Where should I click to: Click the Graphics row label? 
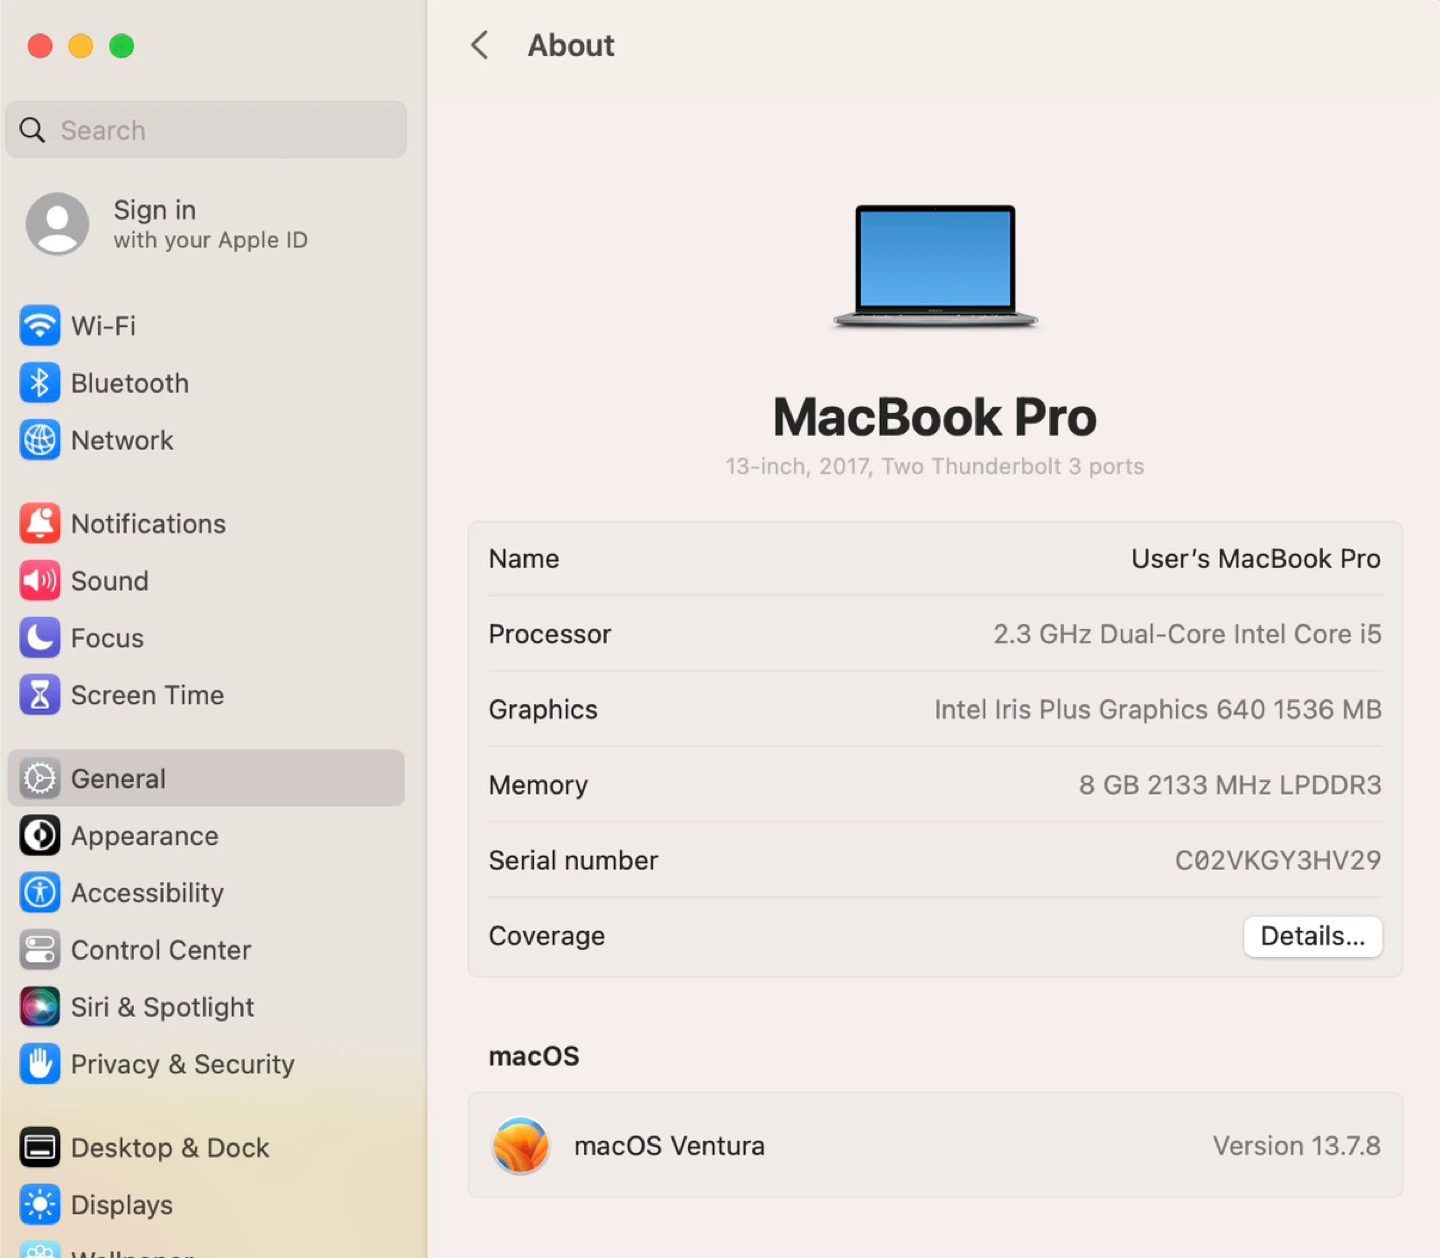[x=543, y=709]
